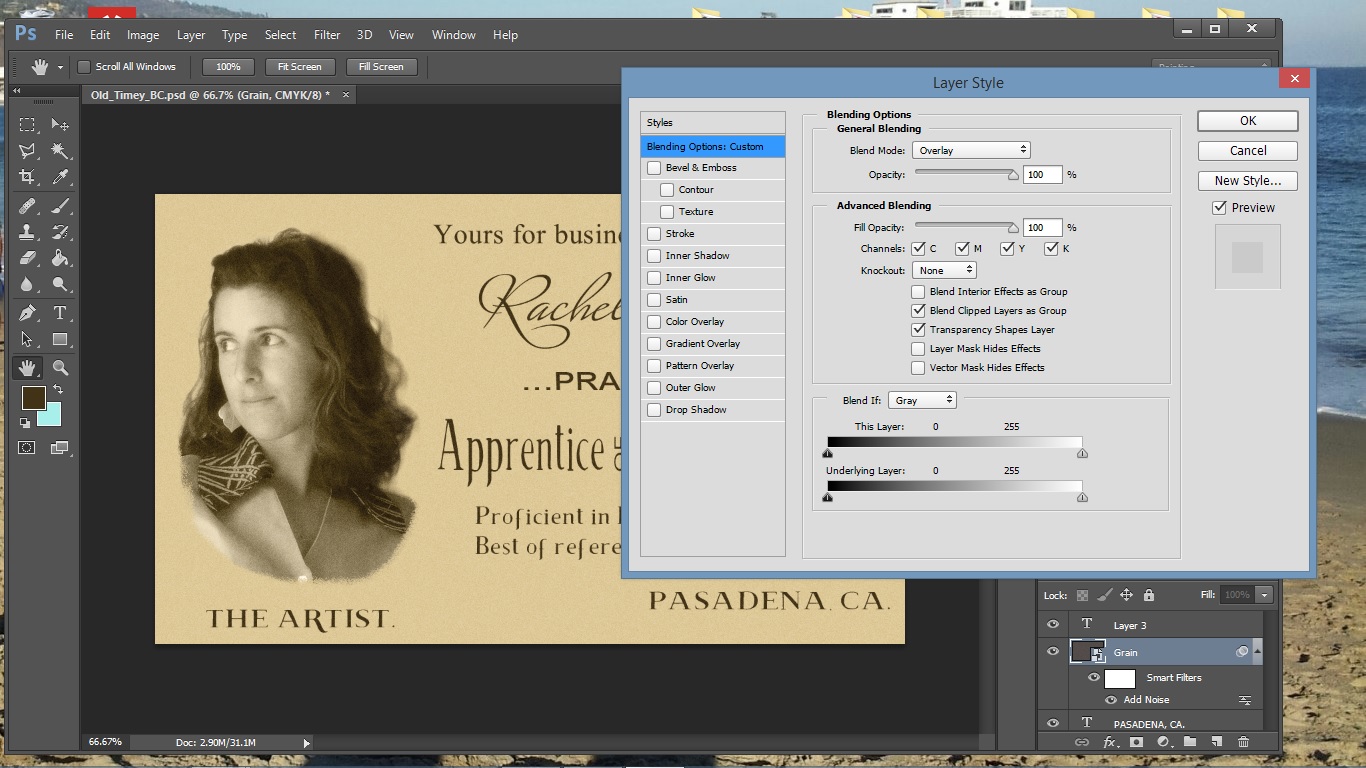Open the Filter menu
Screen dimensions: 1366x768
click(327, 35)
